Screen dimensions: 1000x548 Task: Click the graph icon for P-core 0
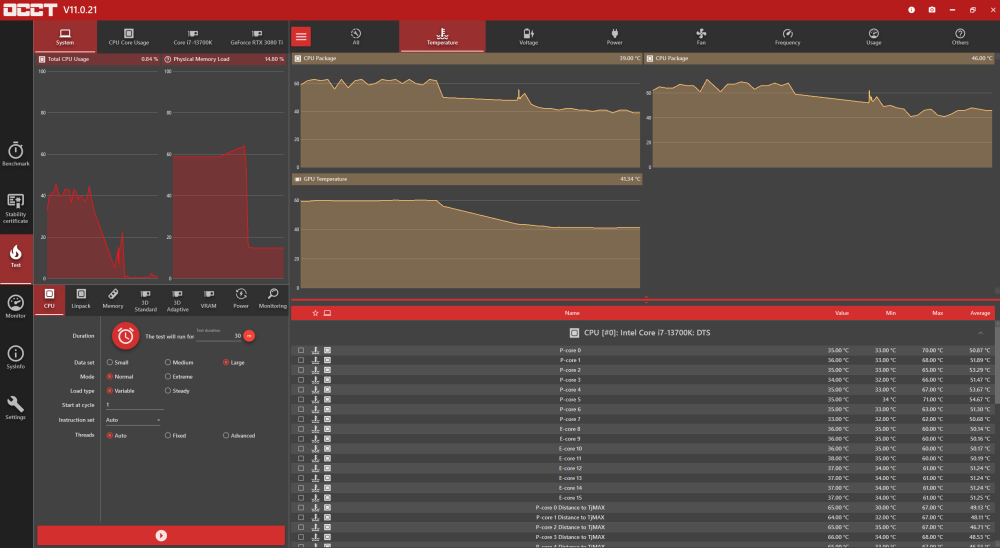click(315, 350)
